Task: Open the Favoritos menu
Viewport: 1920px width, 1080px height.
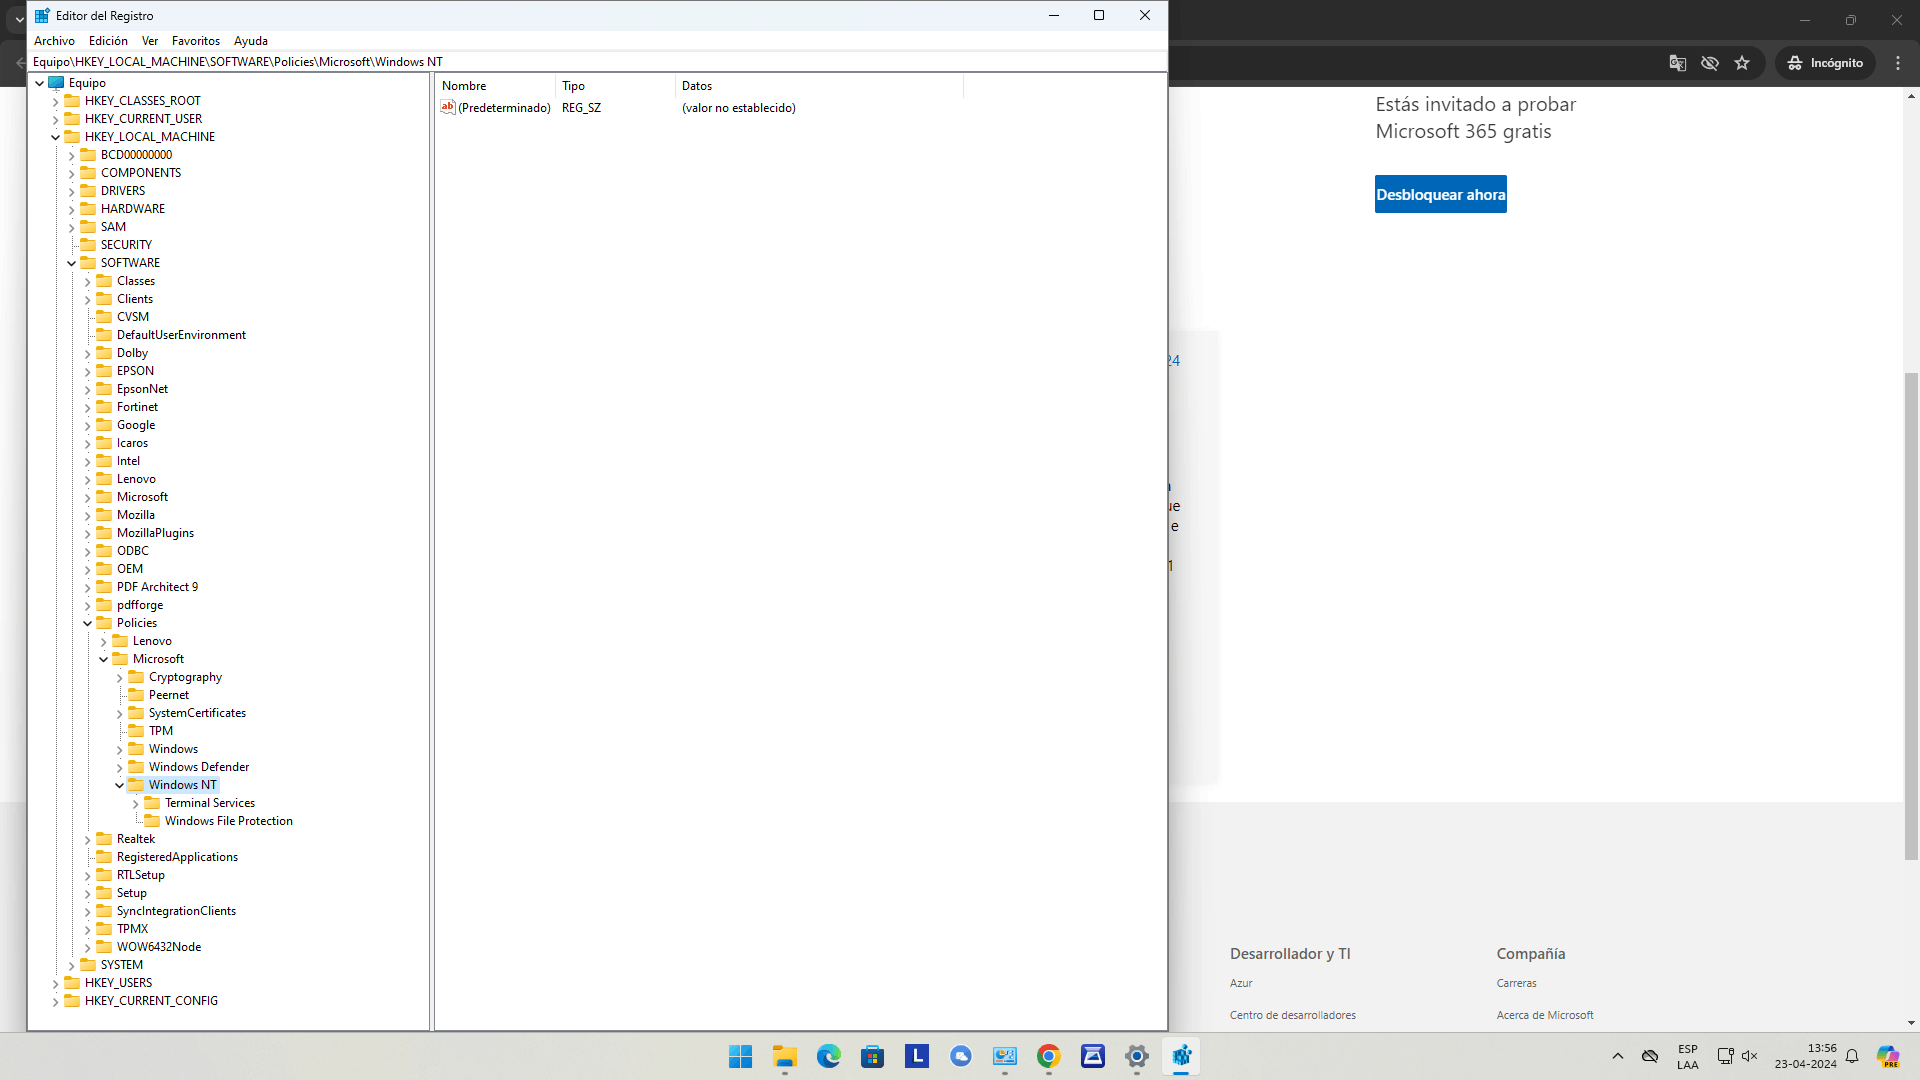Action: [x=196, y=41]
